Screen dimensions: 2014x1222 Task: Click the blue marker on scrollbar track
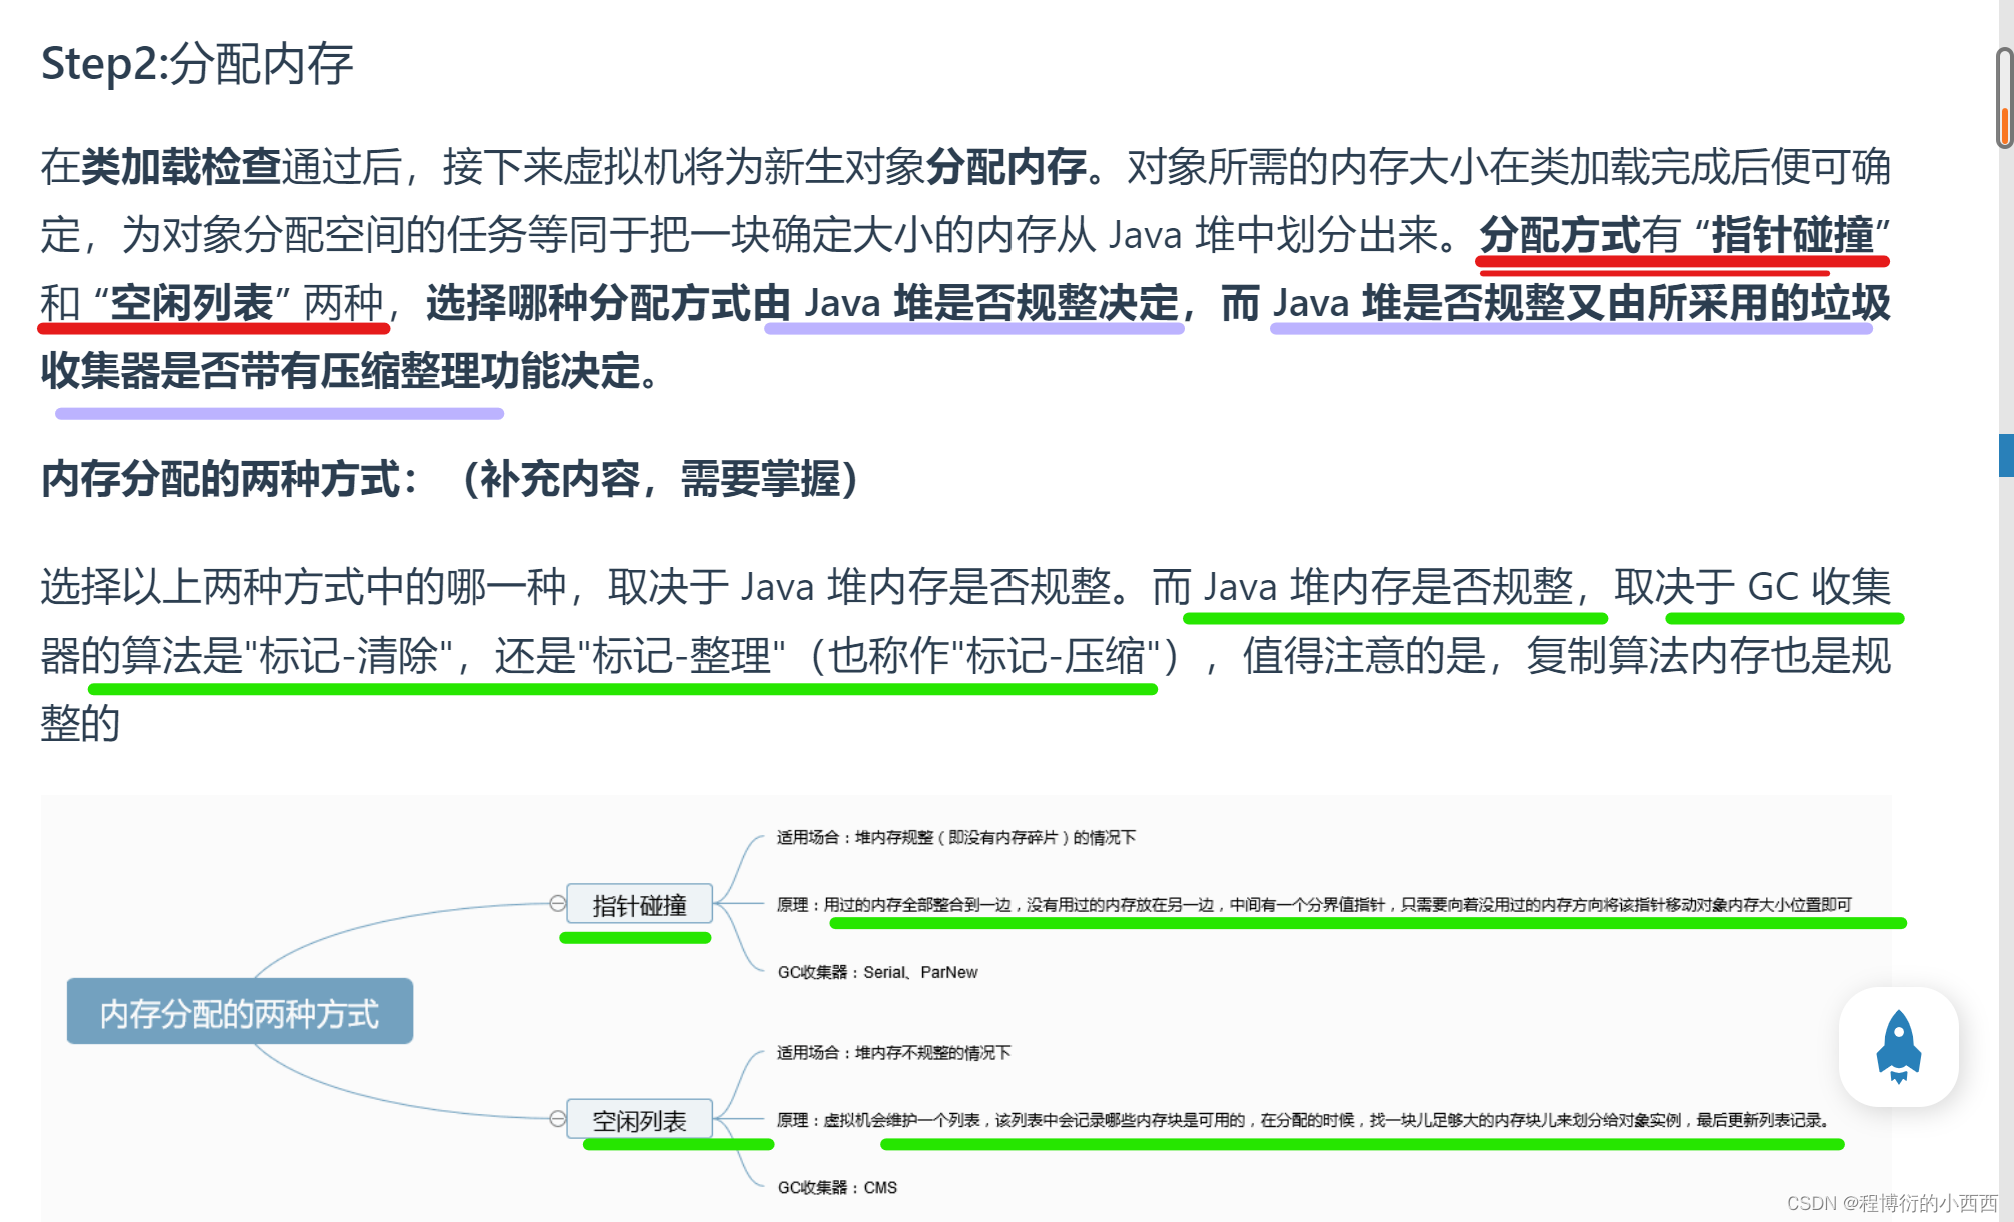[2005, 455]
